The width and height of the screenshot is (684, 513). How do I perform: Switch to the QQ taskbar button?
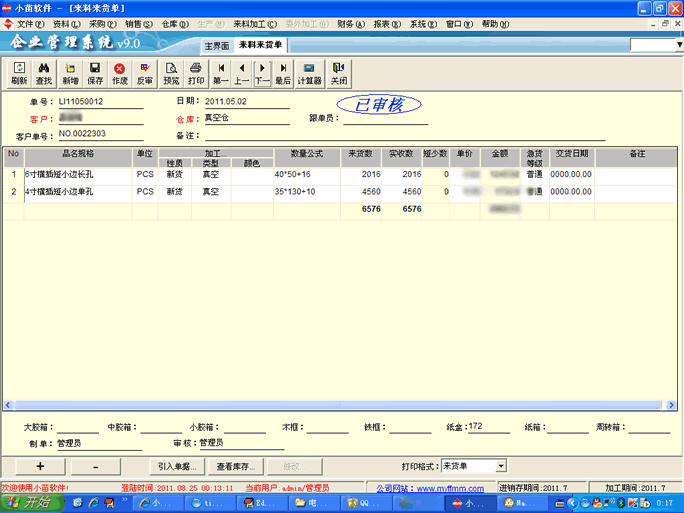point(366,503)
